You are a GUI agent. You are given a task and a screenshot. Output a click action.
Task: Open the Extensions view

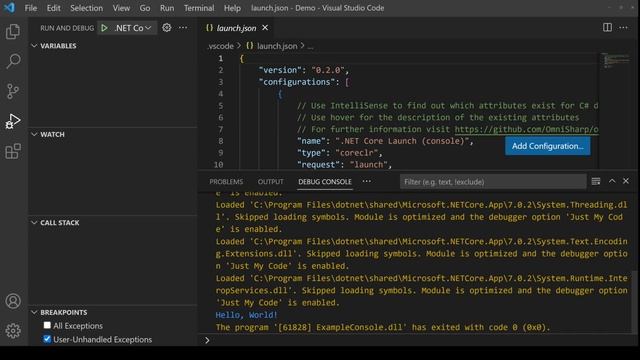click(x=13, y=151)
